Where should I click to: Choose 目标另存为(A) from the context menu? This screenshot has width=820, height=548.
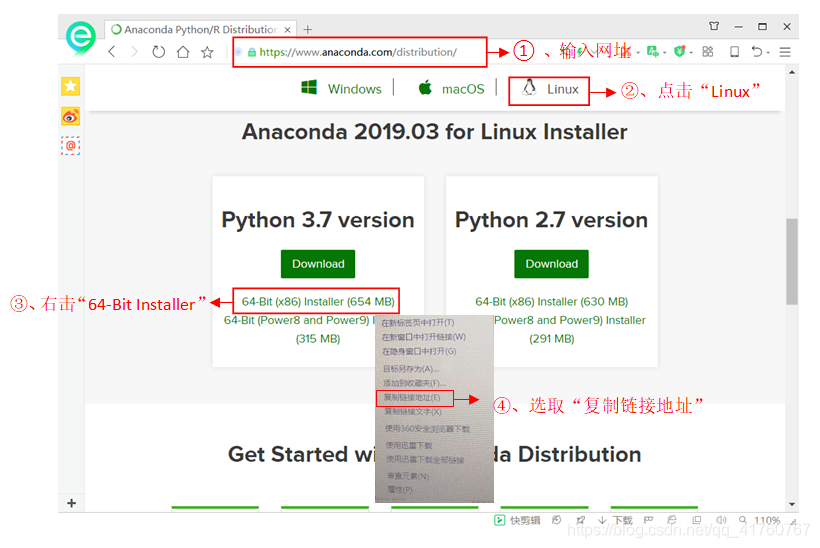[x=411, y=369]
